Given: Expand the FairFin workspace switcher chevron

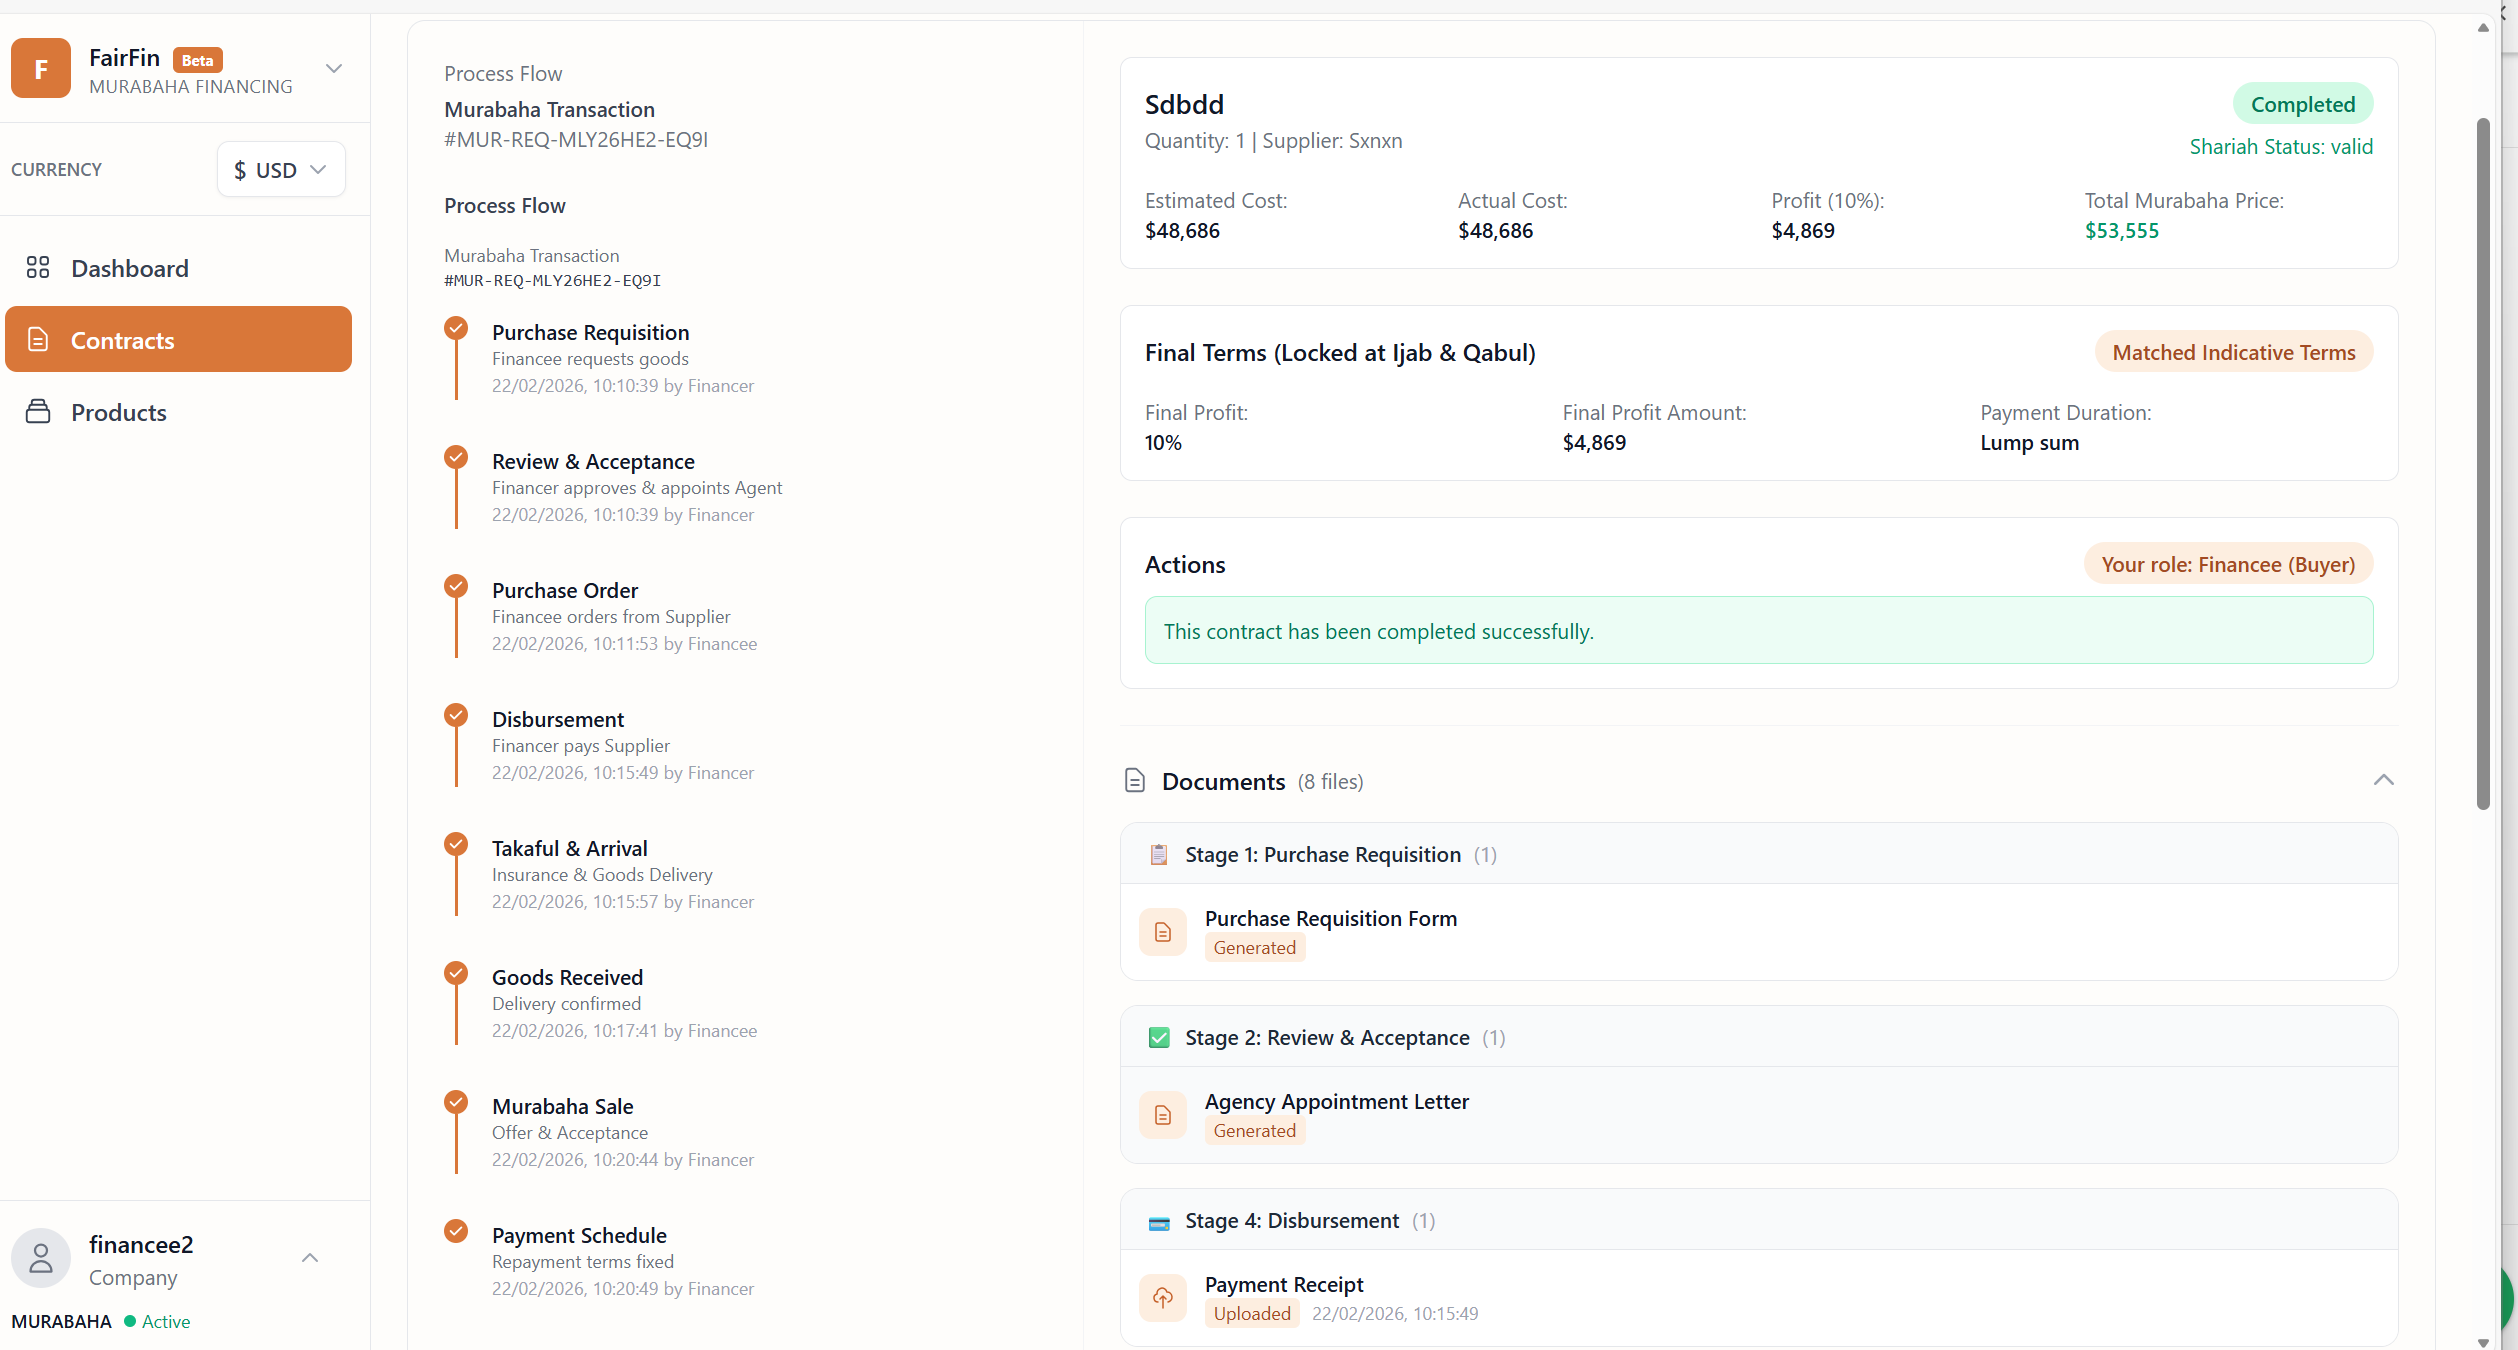Looking at the screenshot, I should tap(334, 69).
